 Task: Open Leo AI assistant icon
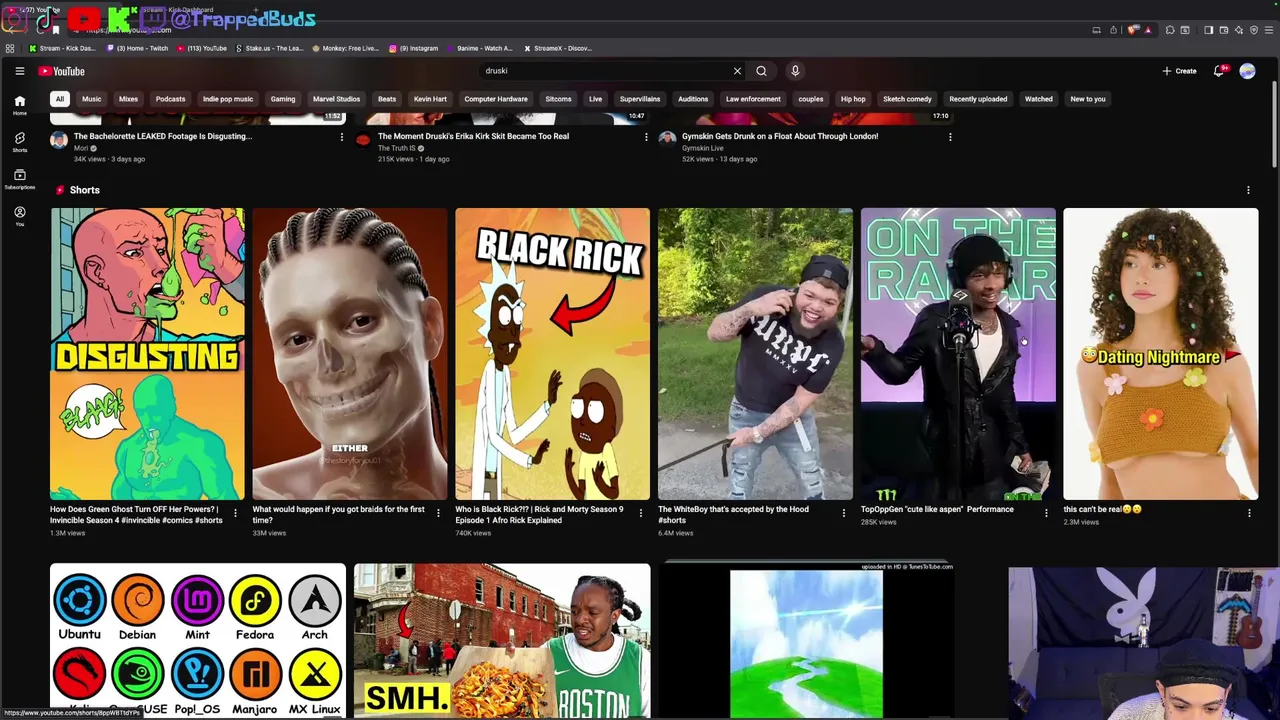pyautogui.click(x=1239, y=30)
